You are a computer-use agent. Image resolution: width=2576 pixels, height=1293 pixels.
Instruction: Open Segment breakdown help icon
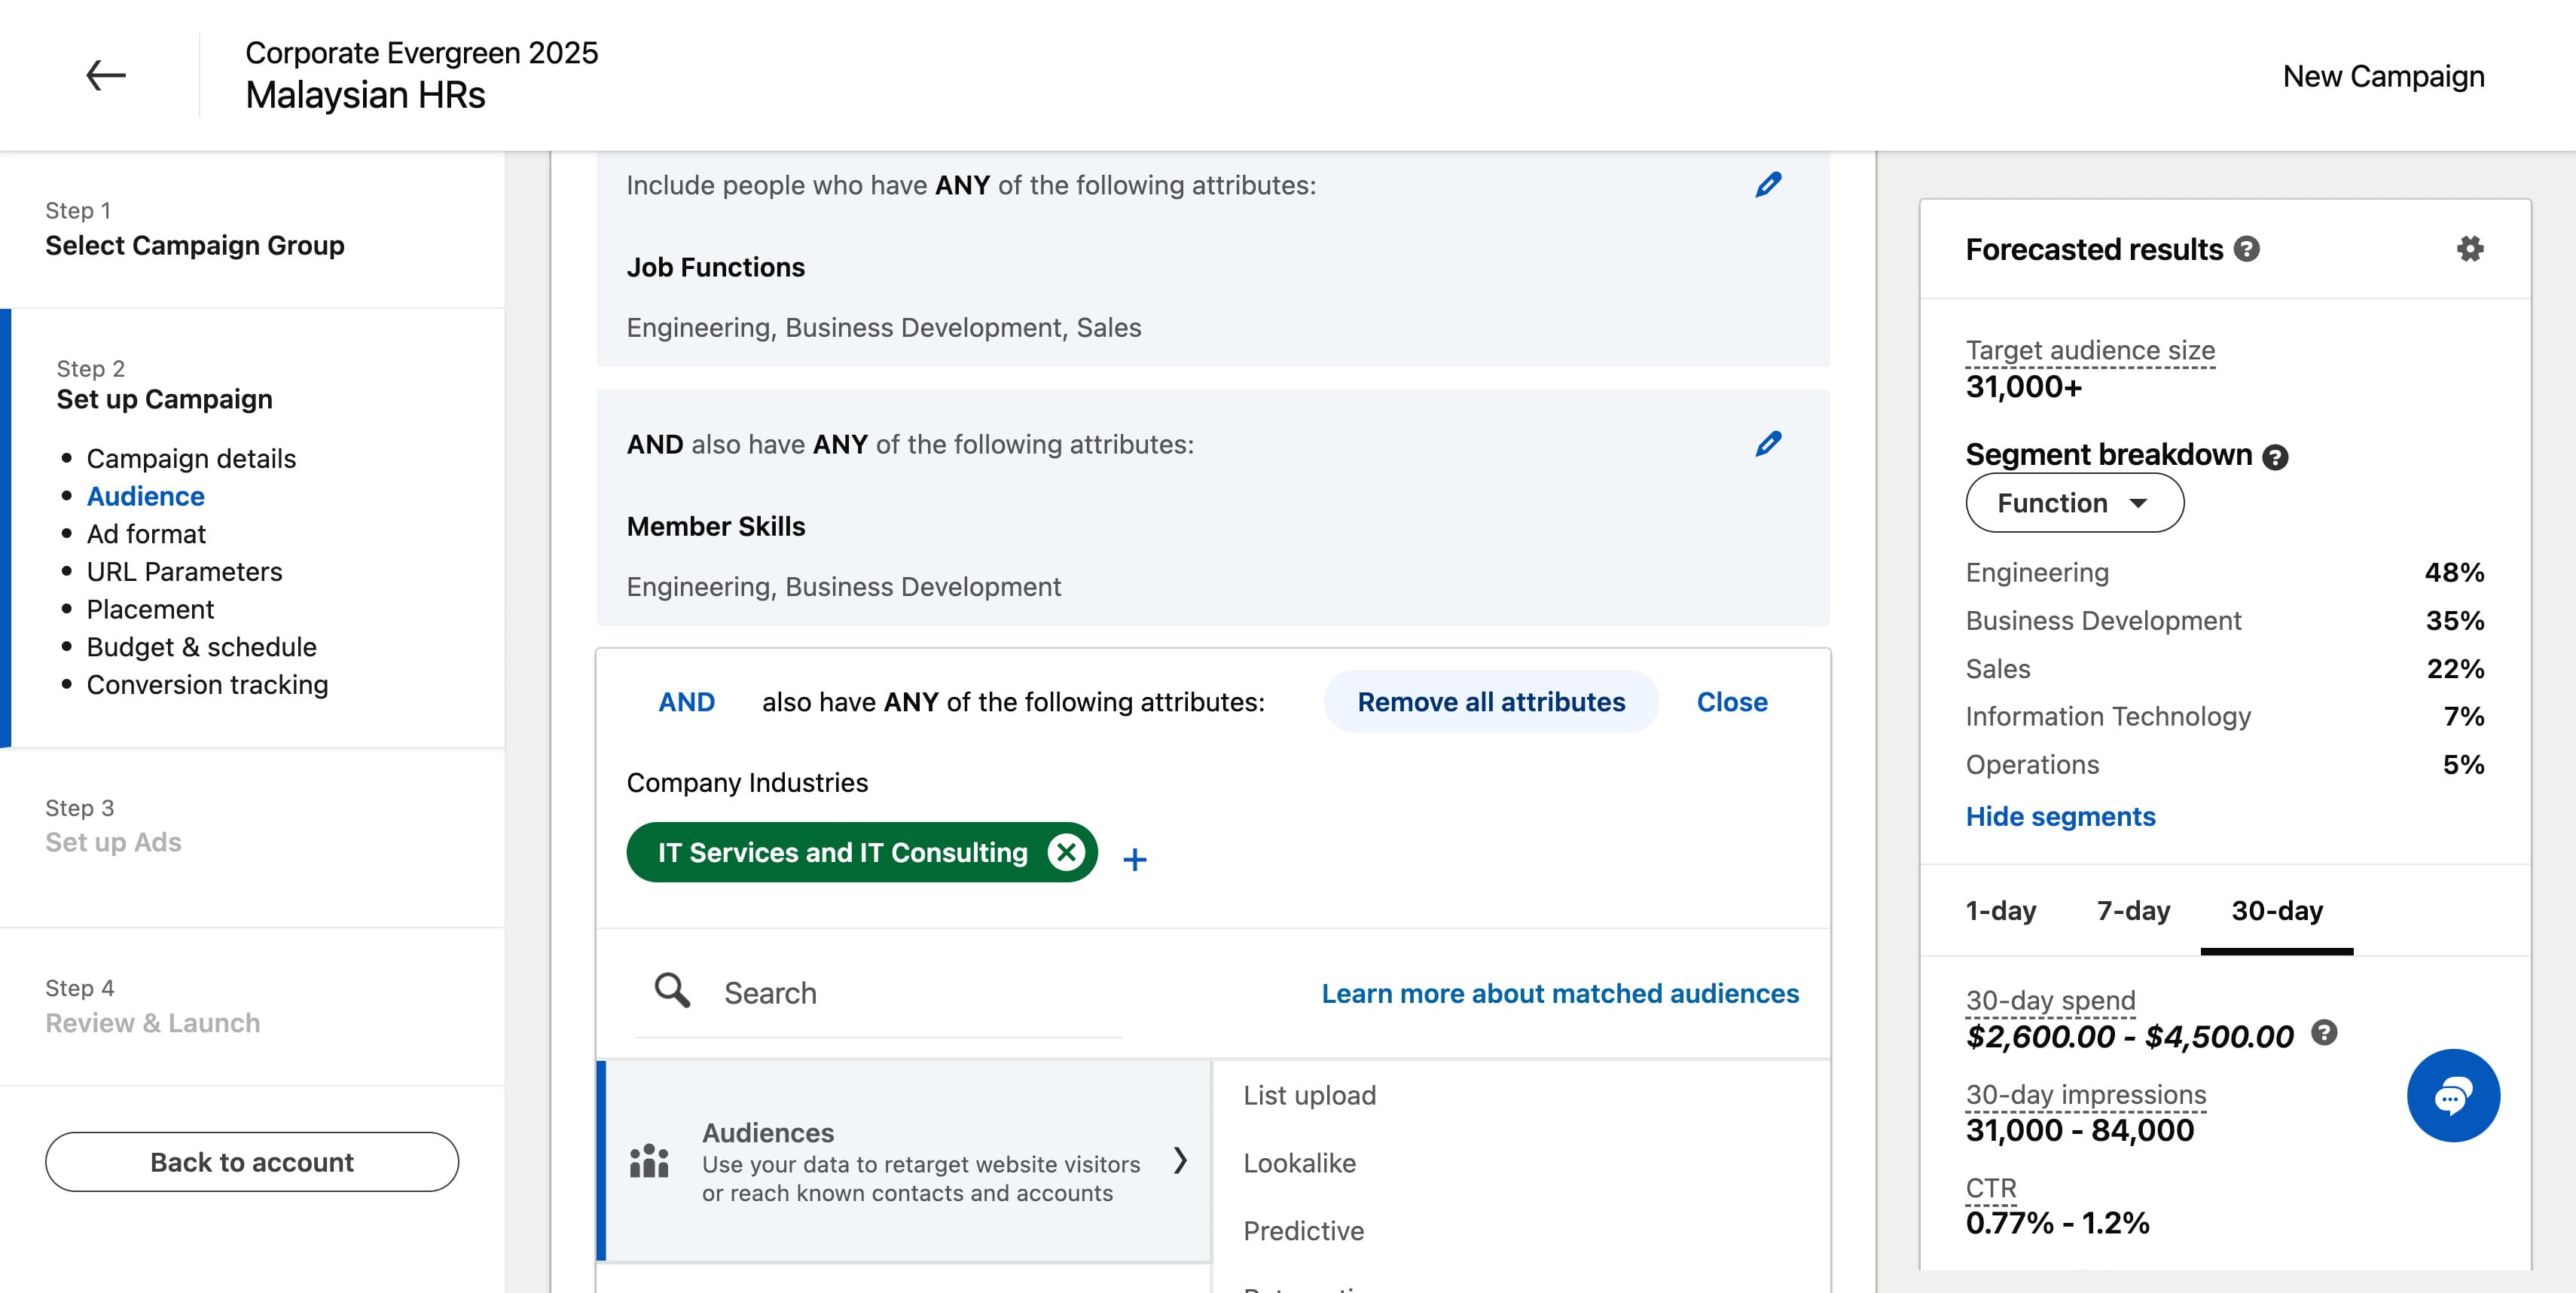[2275, 457]
